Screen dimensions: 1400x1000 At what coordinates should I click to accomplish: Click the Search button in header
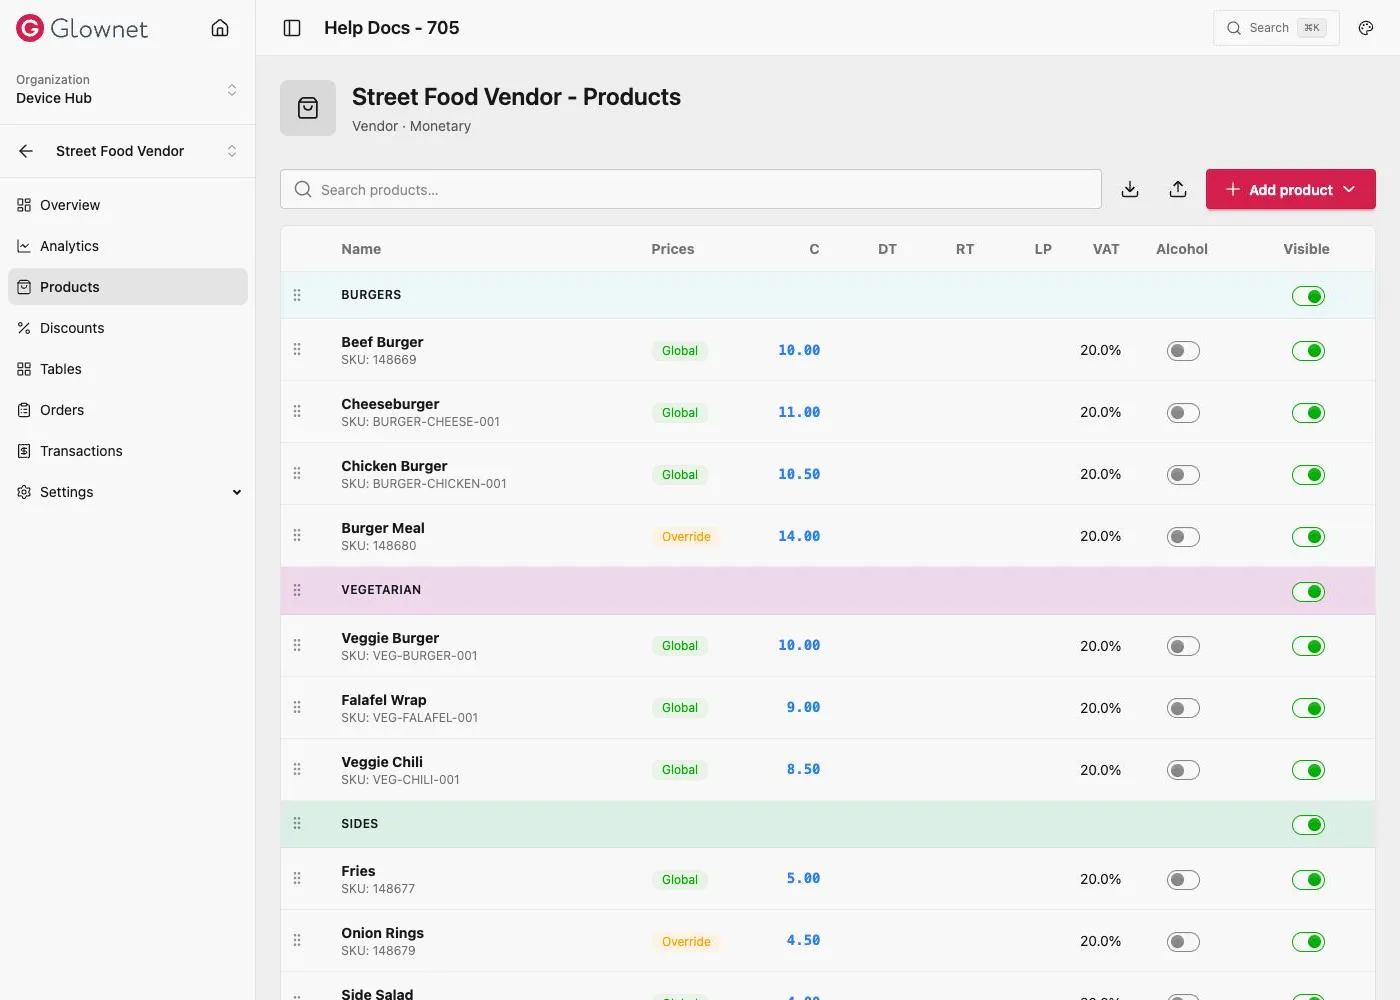point(1276,28)
